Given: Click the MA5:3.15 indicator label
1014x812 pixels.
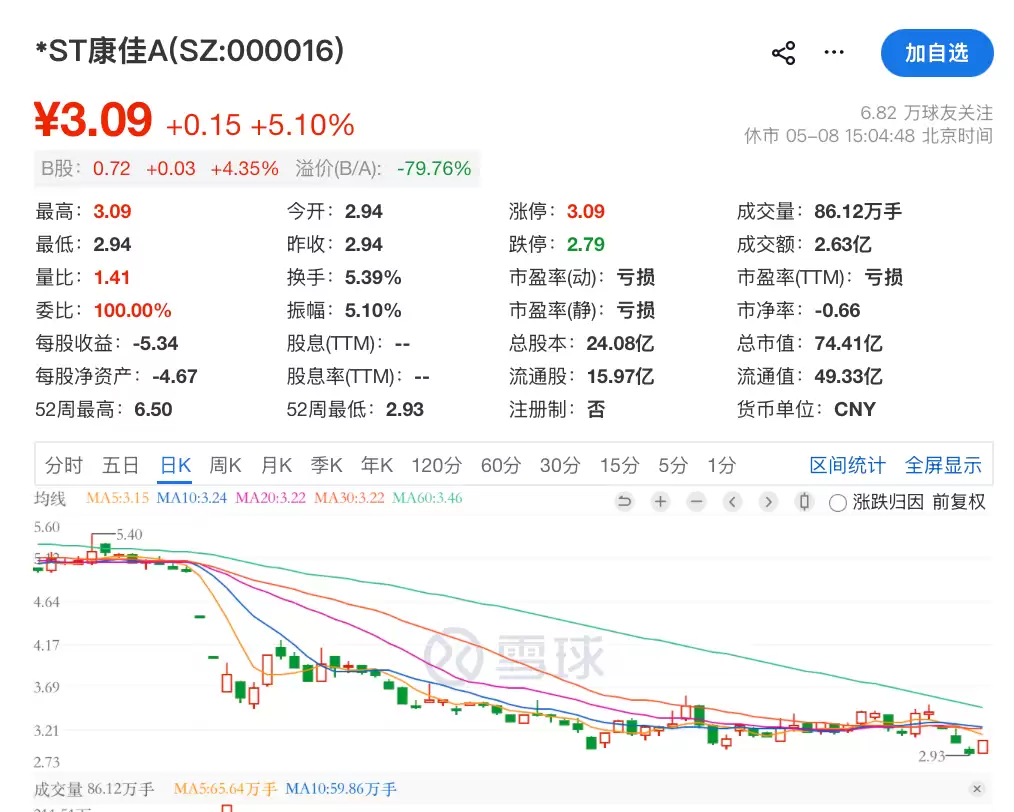Looking at the screenshot, I should (x=118, y=498).
